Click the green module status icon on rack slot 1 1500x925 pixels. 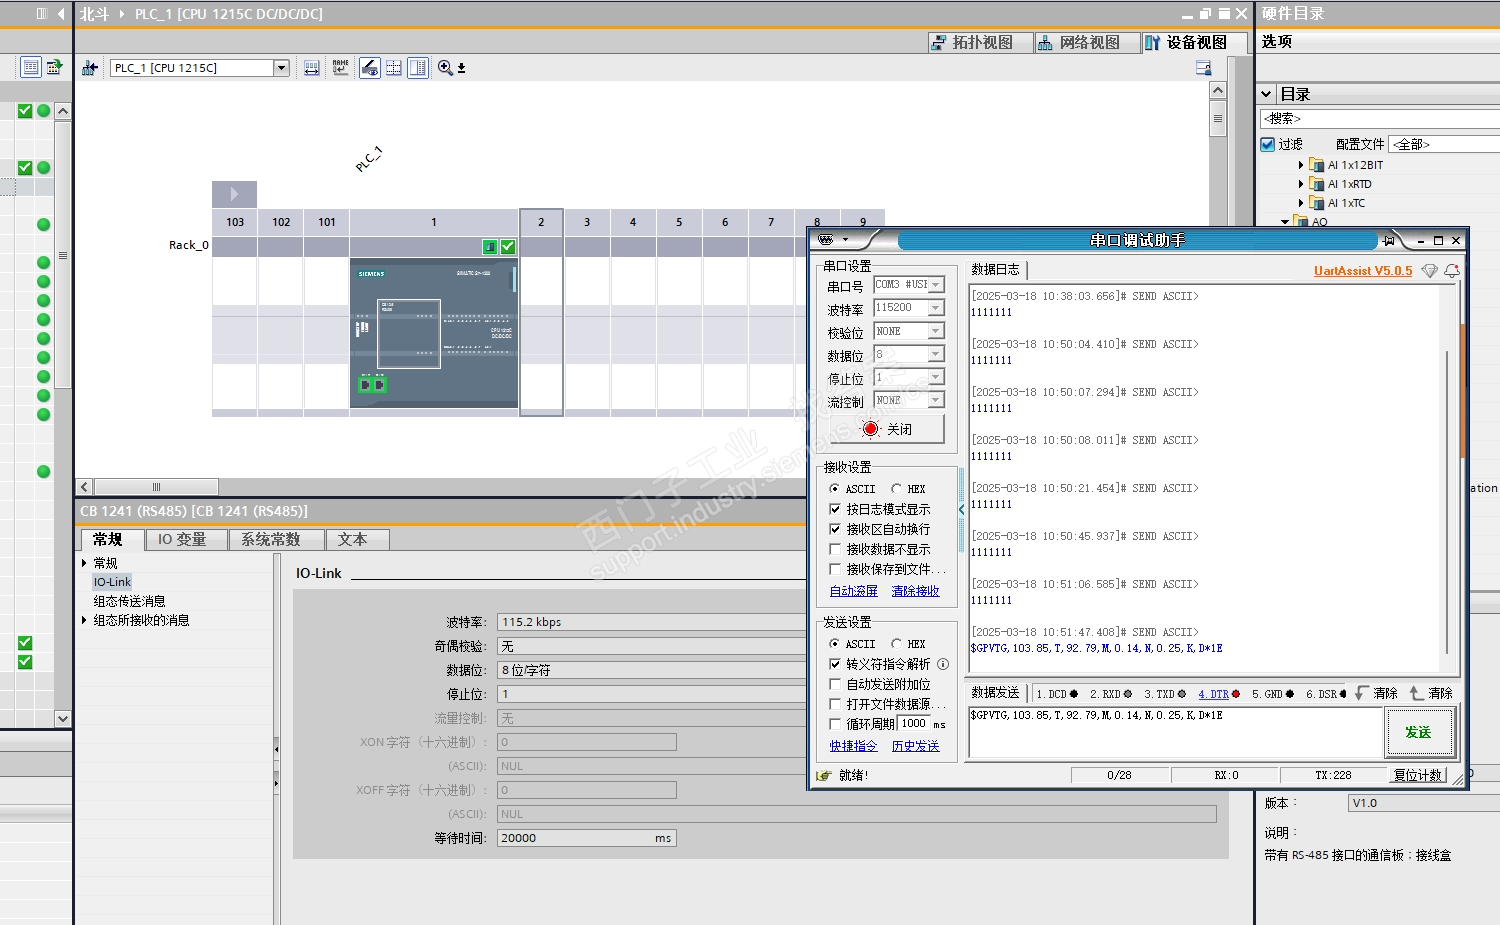click(490, 246)
